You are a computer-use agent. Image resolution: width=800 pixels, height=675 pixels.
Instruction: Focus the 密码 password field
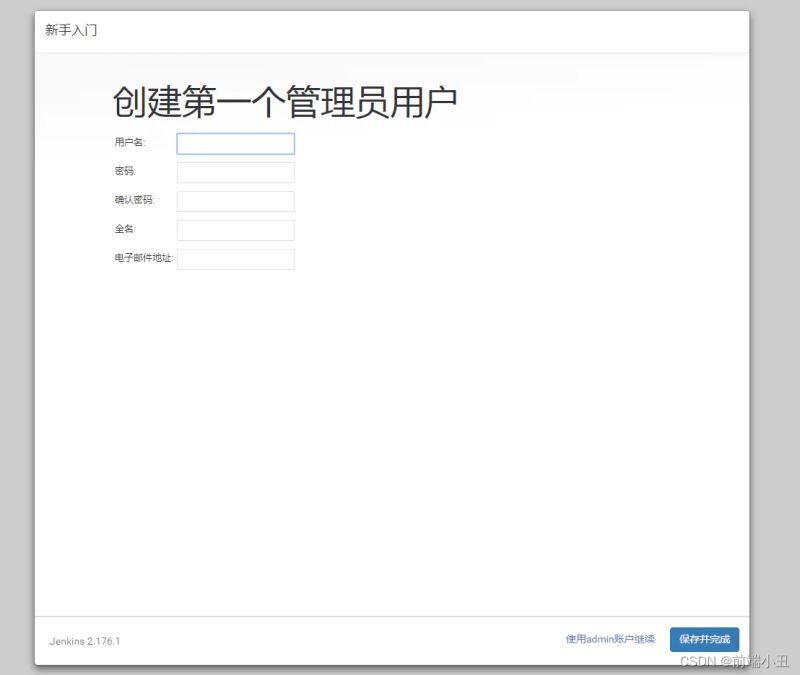(234, 172)
